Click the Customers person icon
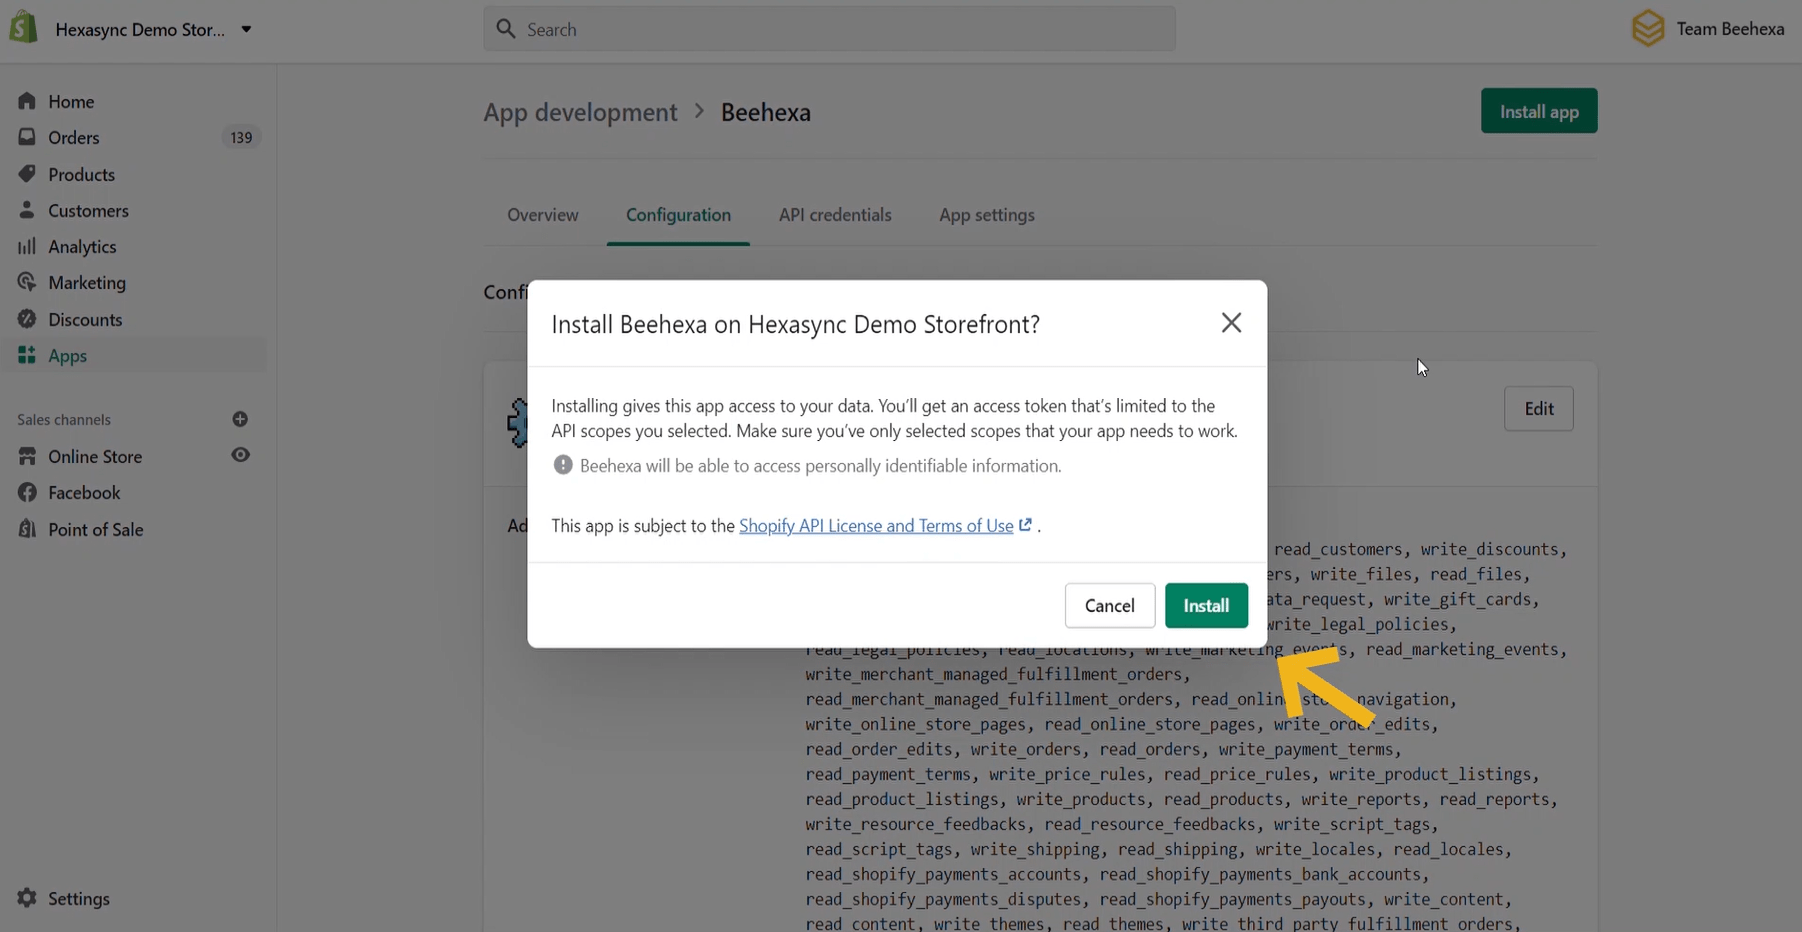Screen dimensions: 1802x932 click(27, 210)
